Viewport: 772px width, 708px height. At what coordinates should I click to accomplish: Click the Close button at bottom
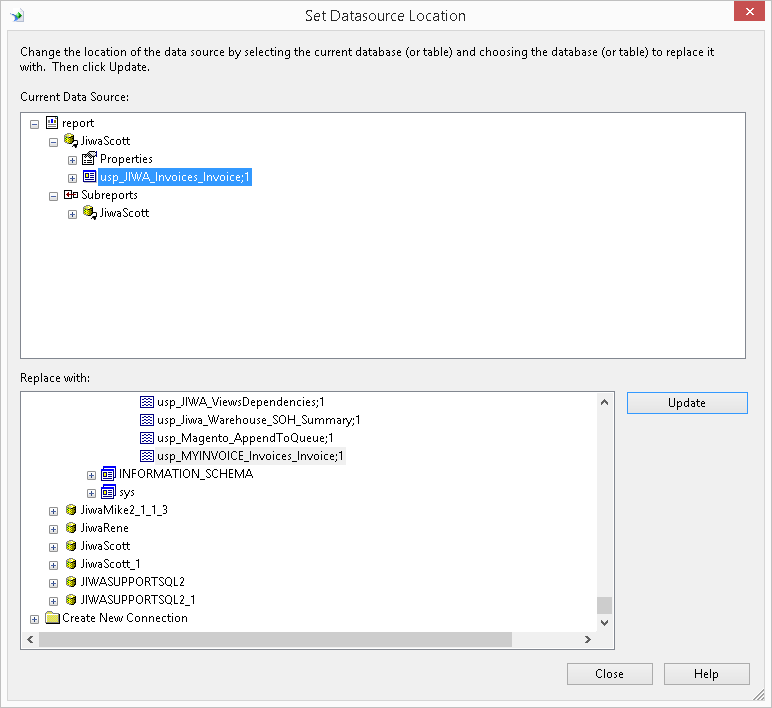tap(609, 674)
